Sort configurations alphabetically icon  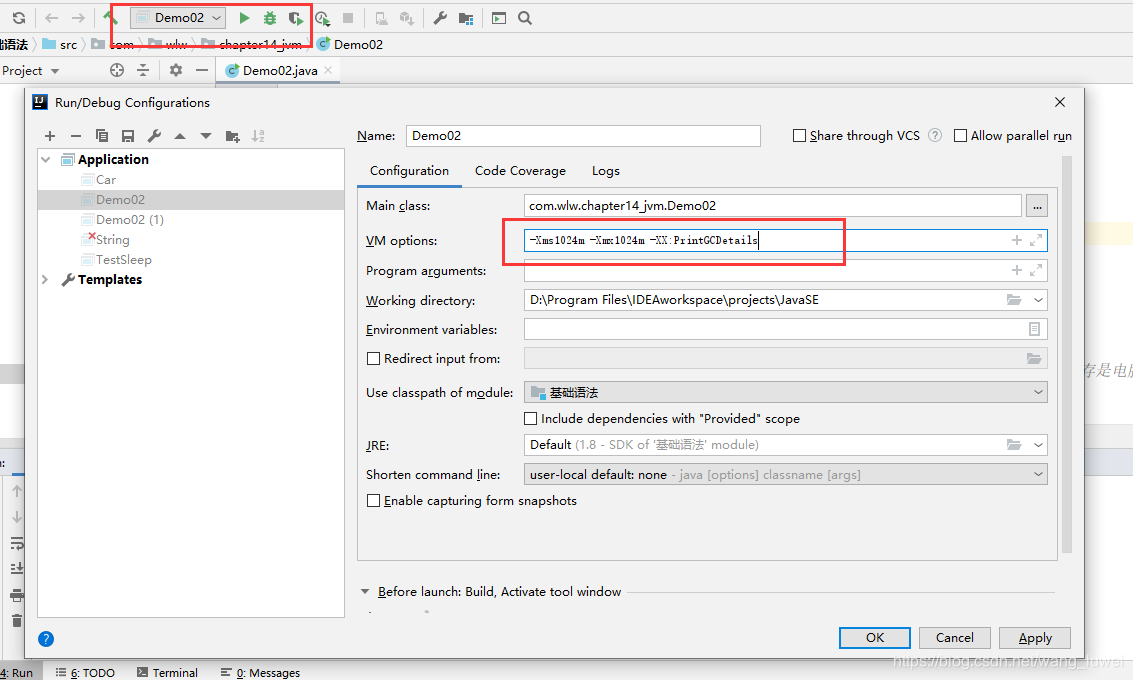pos(258,136)
